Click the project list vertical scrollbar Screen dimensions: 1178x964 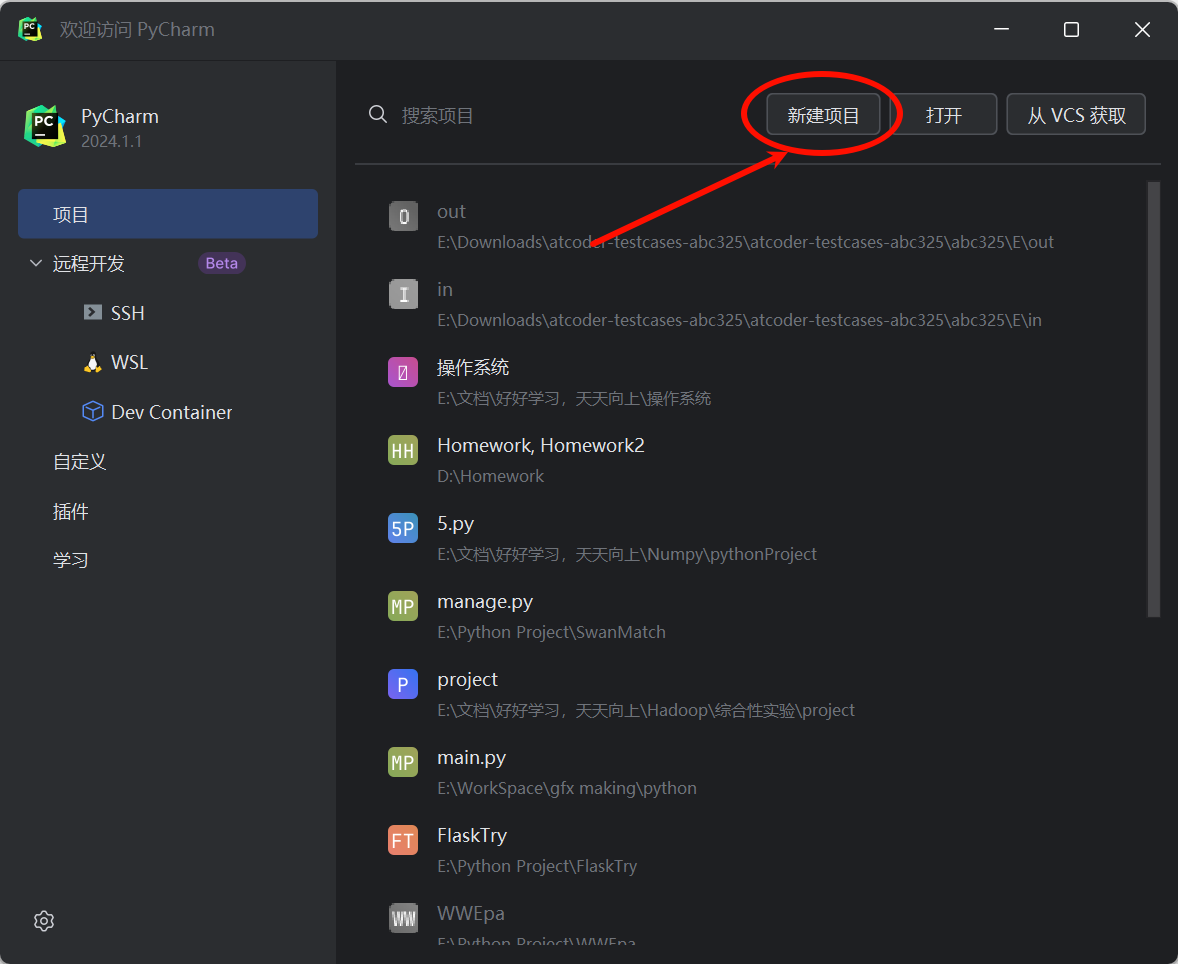[1153, 399]
